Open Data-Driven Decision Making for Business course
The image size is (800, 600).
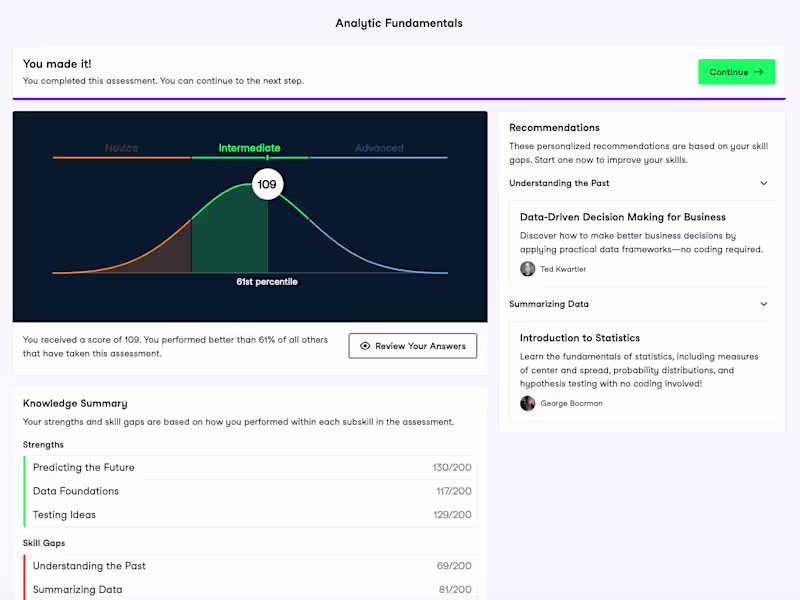coord(622,217)
